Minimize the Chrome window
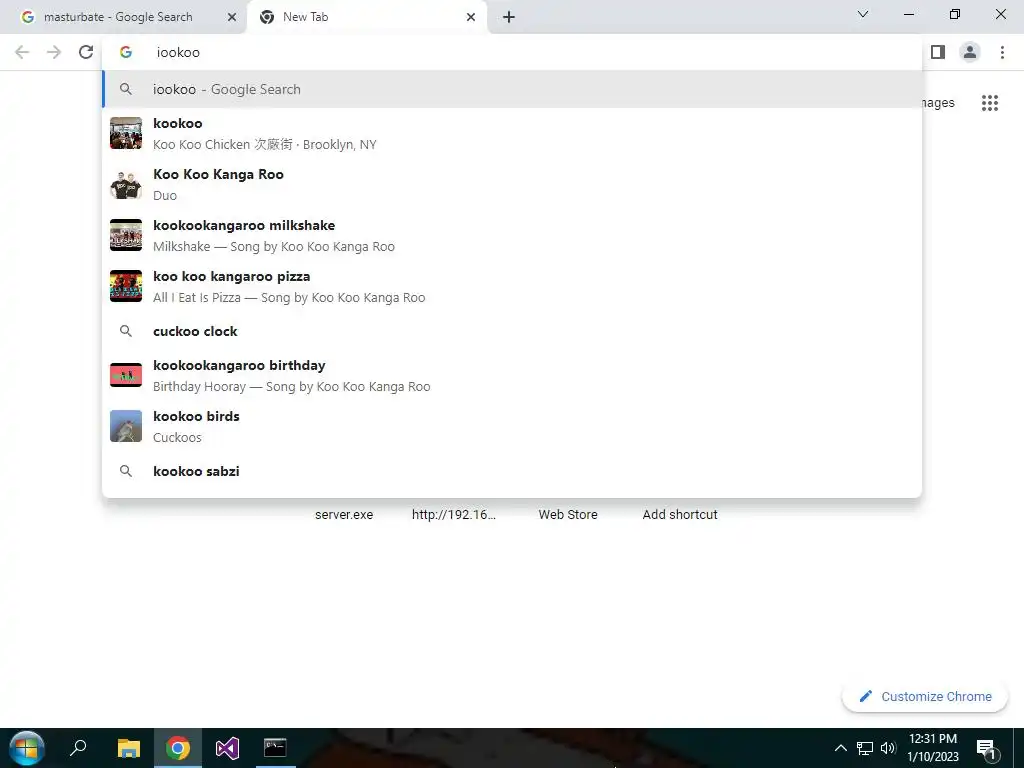Screen dimensions: 1024x768 [x=909, y=14]
